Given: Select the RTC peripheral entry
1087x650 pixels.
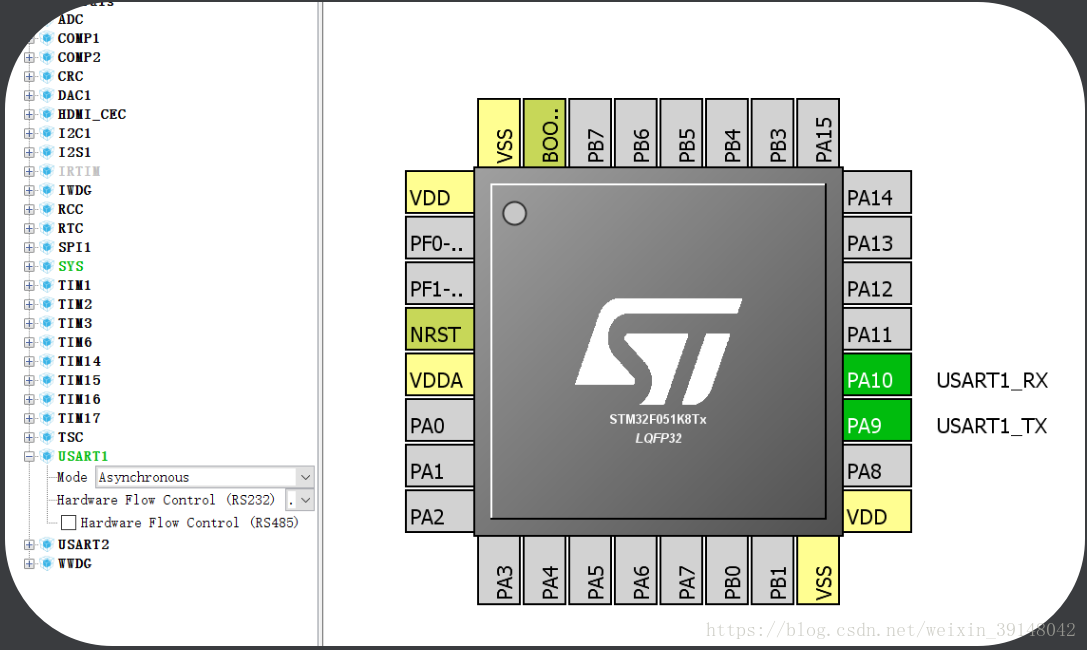Looking at the screenshot, I should click(70, 228).
